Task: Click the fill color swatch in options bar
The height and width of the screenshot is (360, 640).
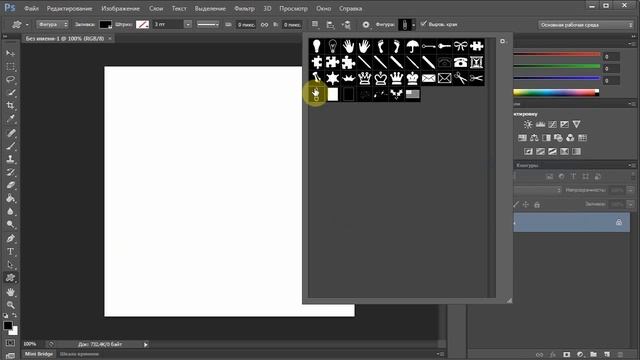Action: click(105, 24)
